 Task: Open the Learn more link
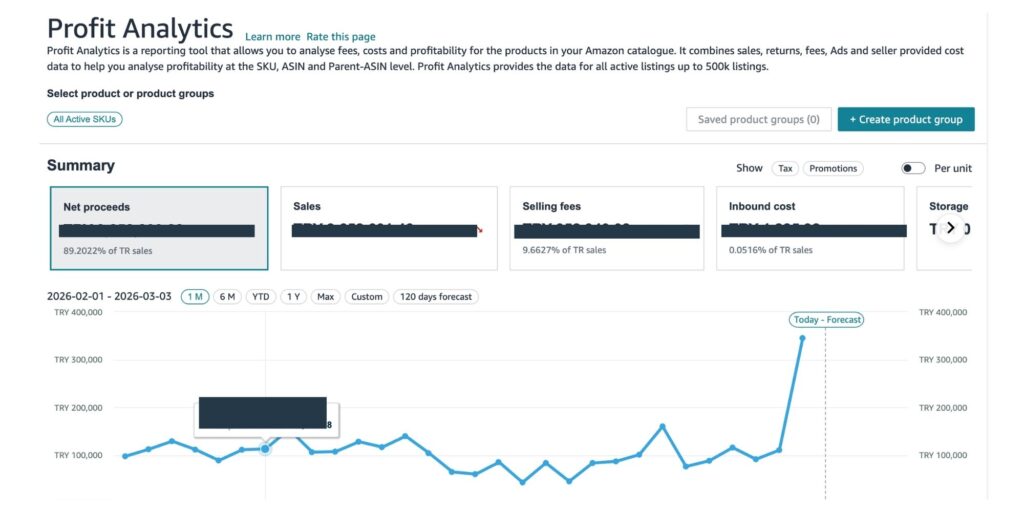click(272, 37)
